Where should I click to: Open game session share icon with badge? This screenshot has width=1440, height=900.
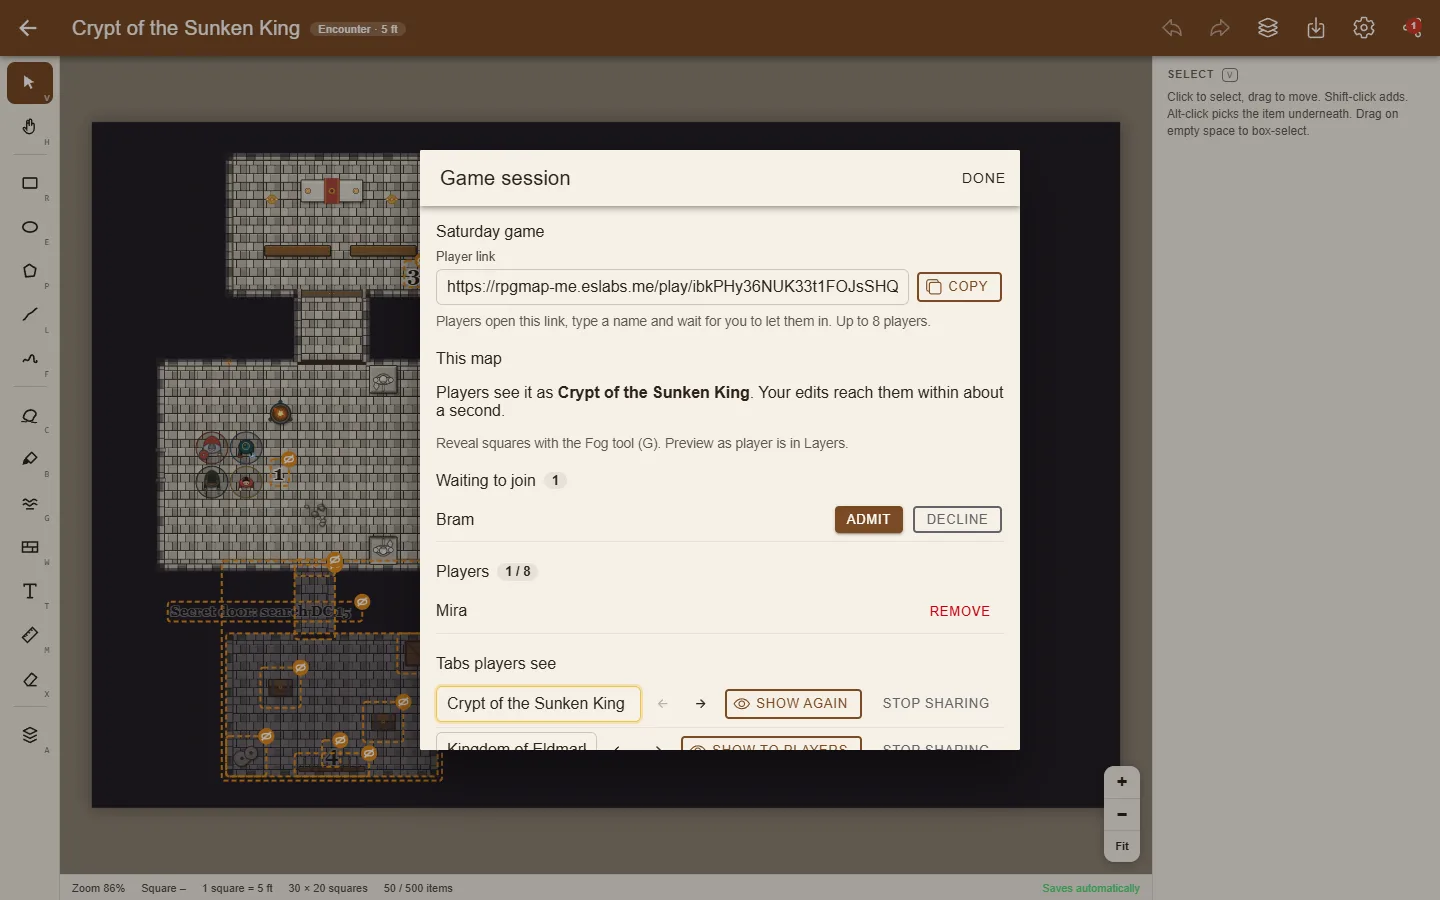(x=1412, y=28)
